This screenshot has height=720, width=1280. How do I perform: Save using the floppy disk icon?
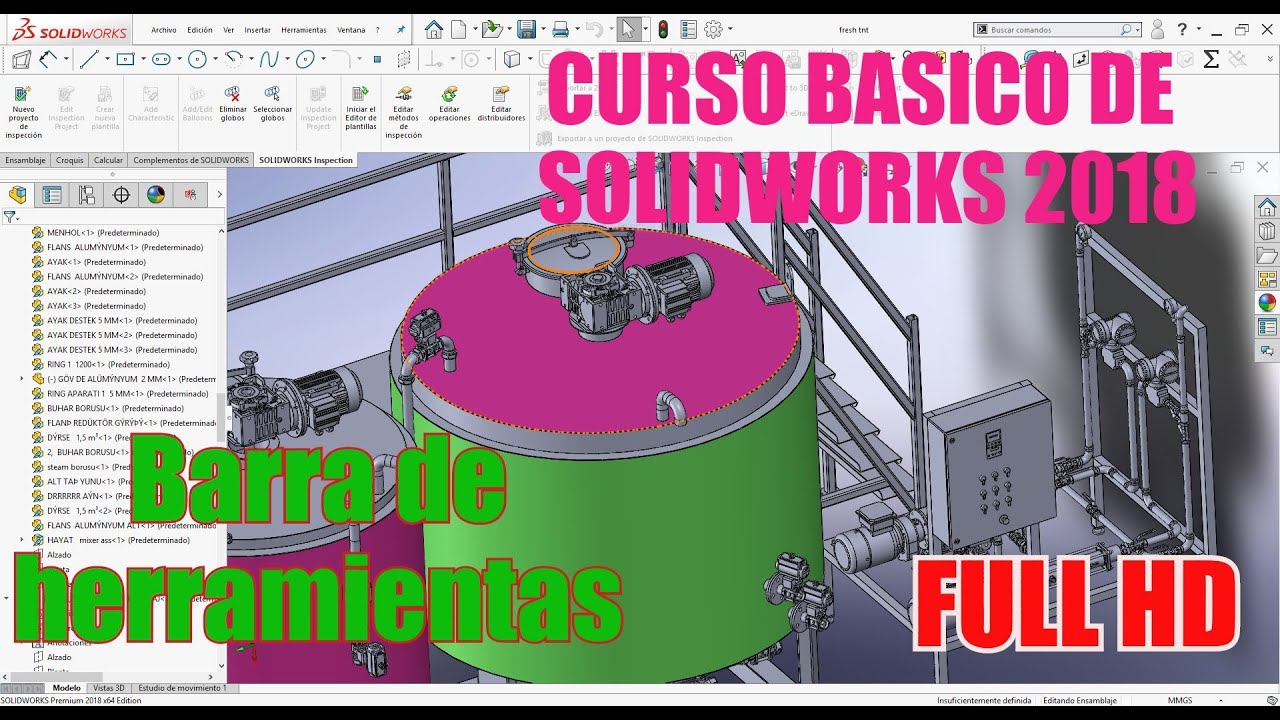pyautogui.click(x=526, y=29)
